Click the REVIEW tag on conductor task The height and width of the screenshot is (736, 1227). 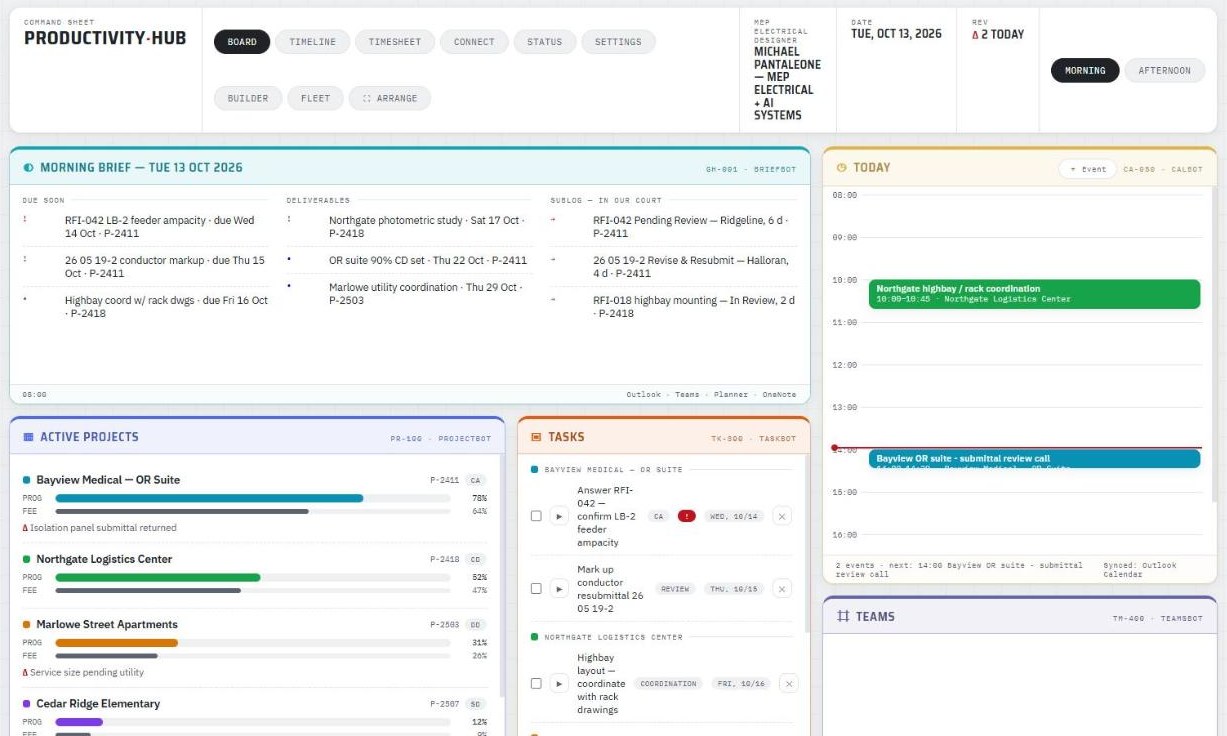675,589
